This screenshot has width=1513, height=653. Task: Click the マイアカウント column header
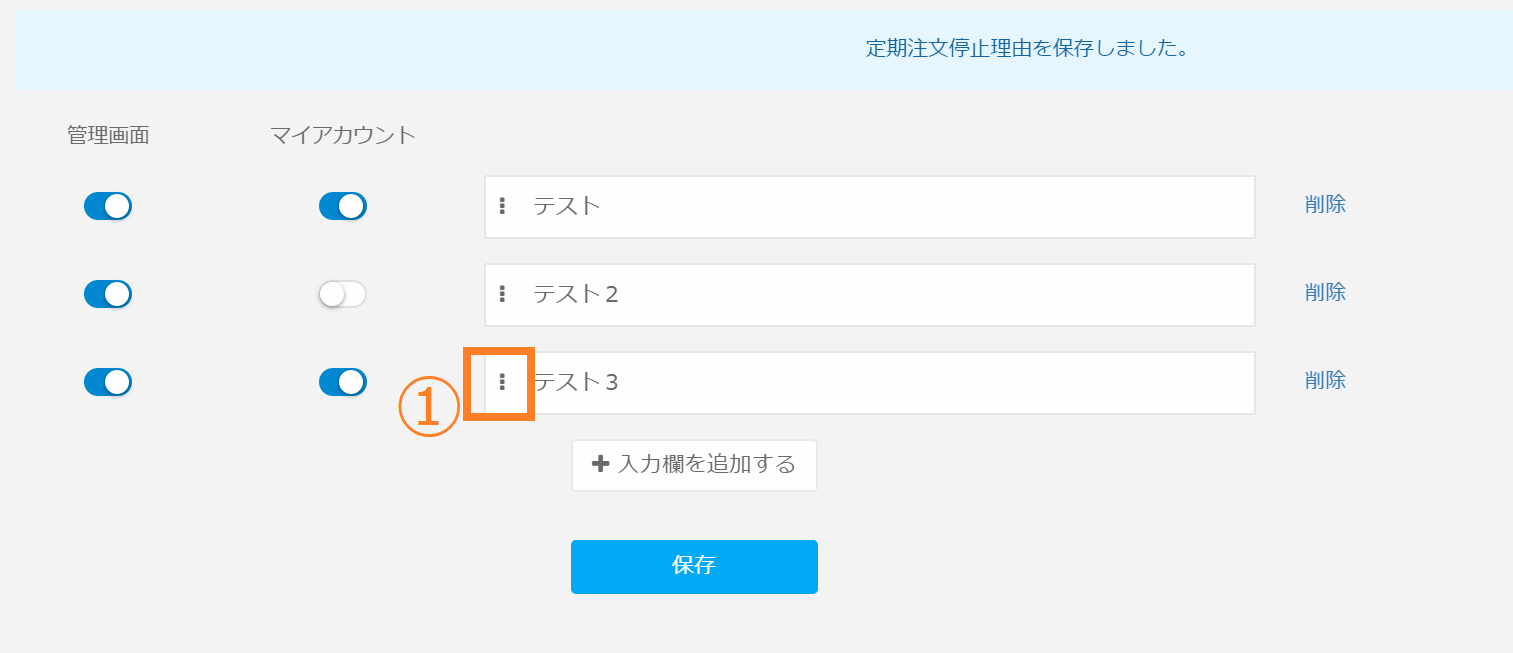click(x=343, y=135)
